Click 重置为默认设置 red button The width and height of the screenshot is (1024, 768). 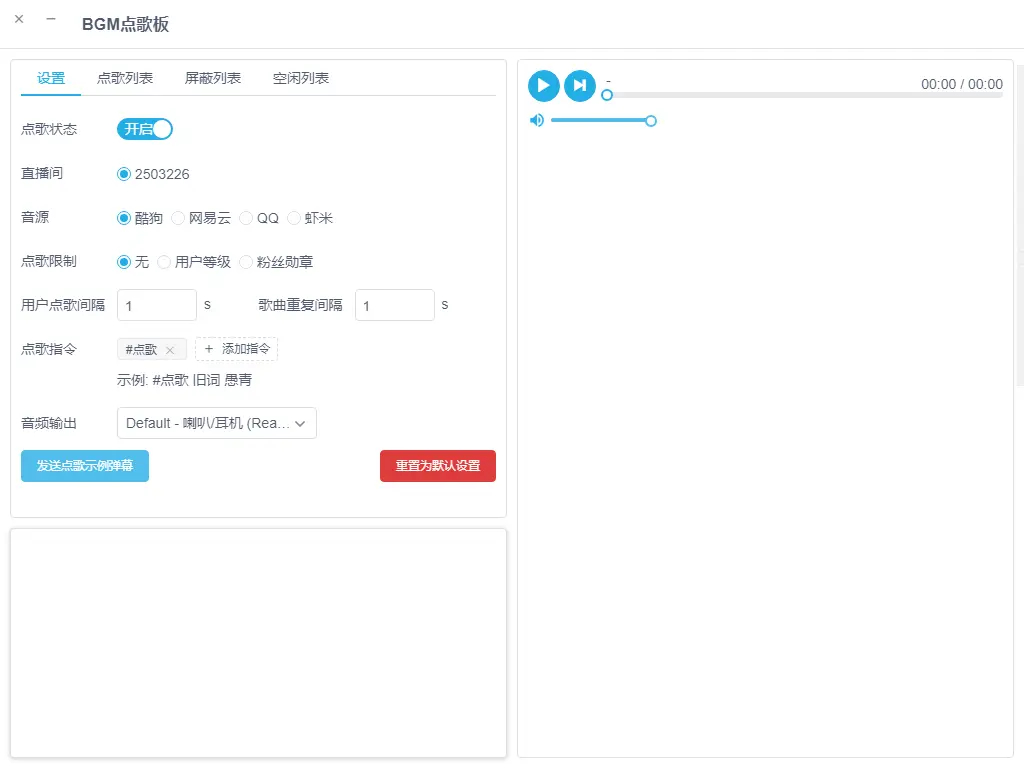(438, 466)
